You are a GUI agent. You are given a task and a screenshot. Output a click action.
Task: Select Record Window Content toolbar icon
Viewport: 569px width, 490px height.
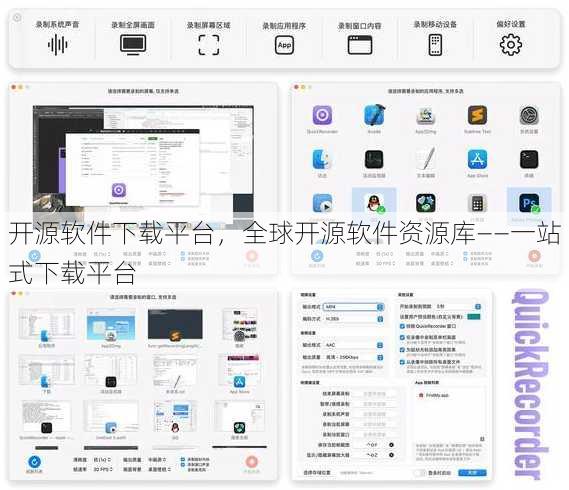360,45
